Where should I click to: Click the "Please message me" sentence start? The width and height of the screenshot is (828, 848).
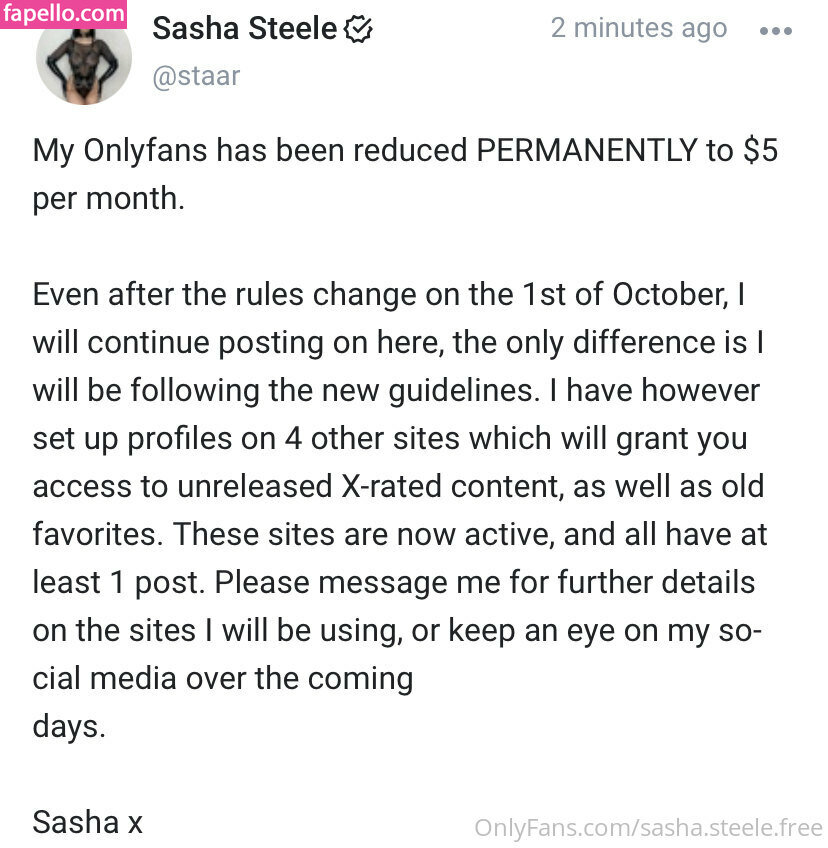click(x=330, y=582)
